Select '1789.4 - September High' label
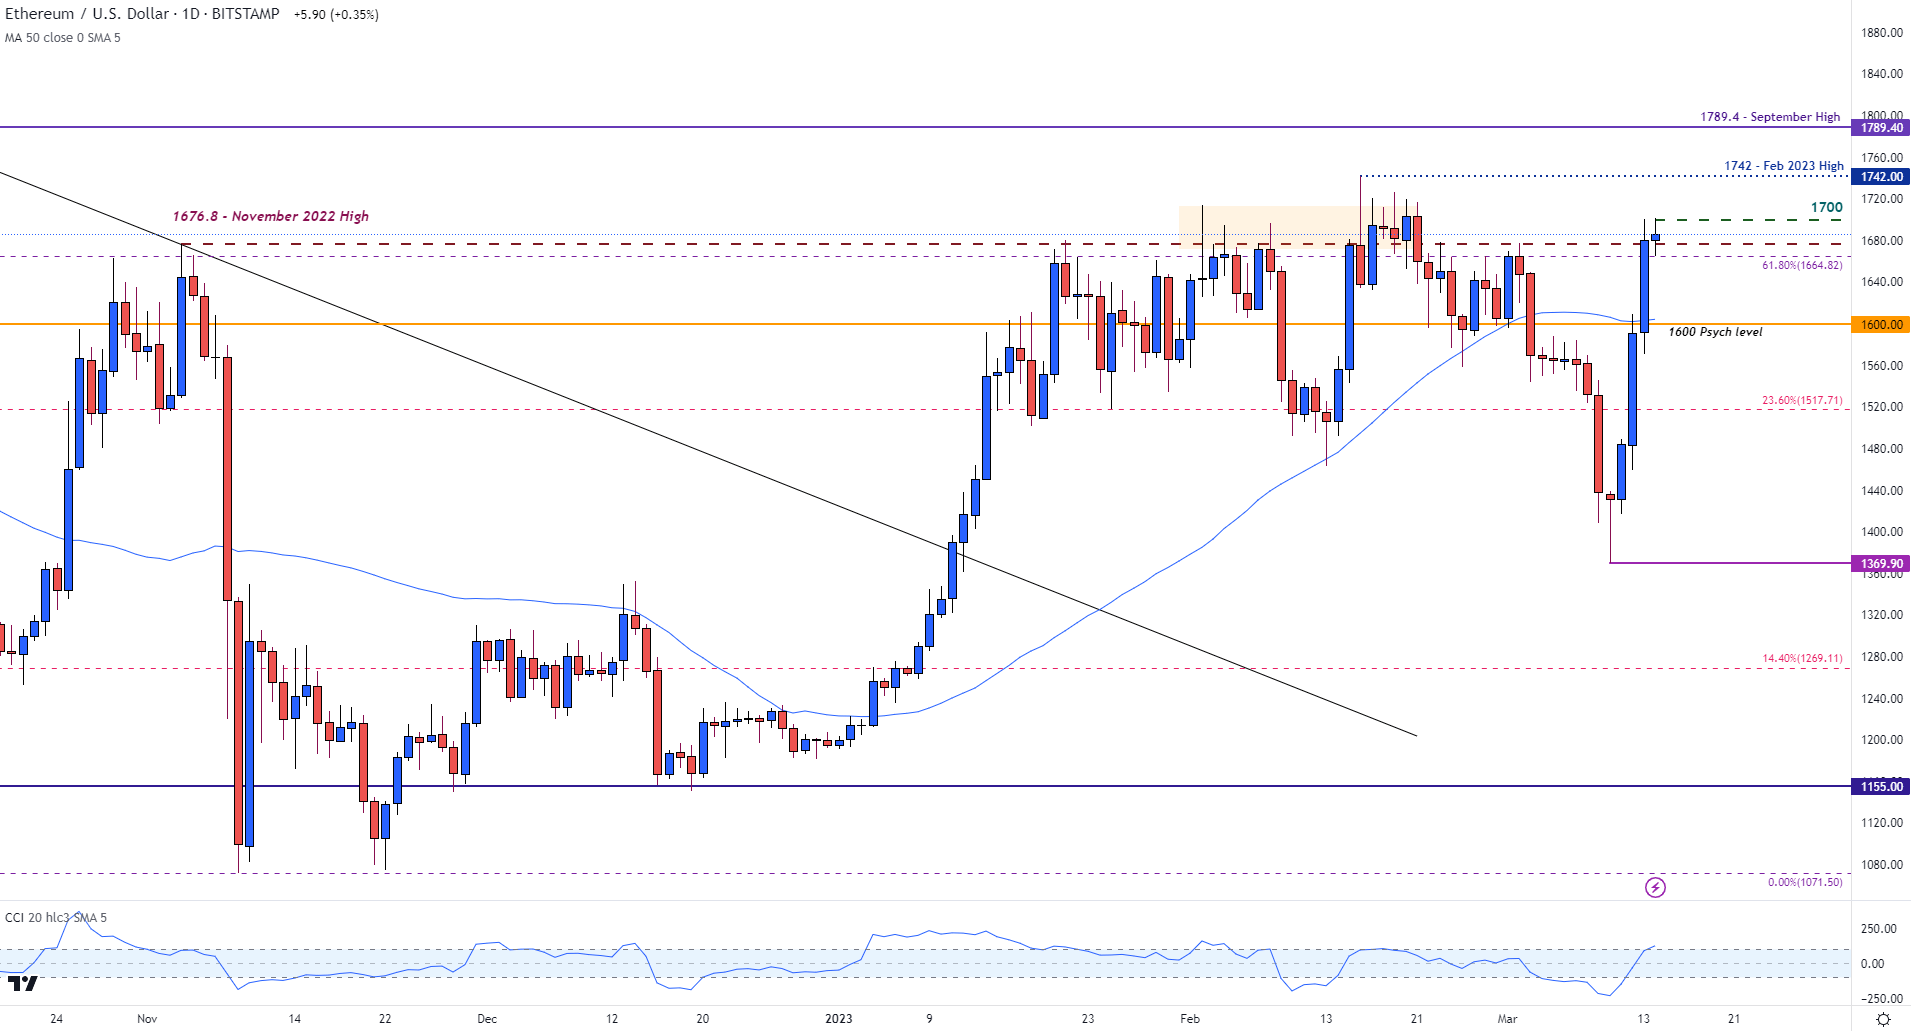This screenshot has width=1911, height=1031. click(1770, 117)
